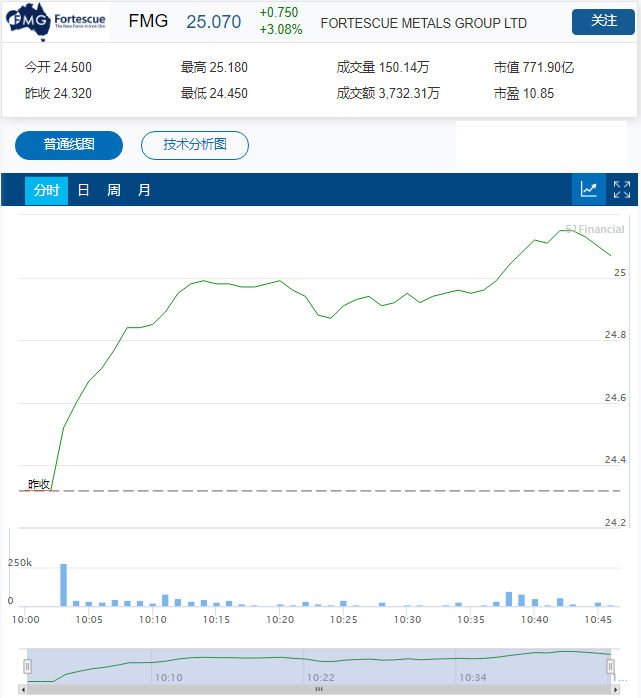
Task: Click the 10:45 time axis label
Action: click(x=598, y=620)
